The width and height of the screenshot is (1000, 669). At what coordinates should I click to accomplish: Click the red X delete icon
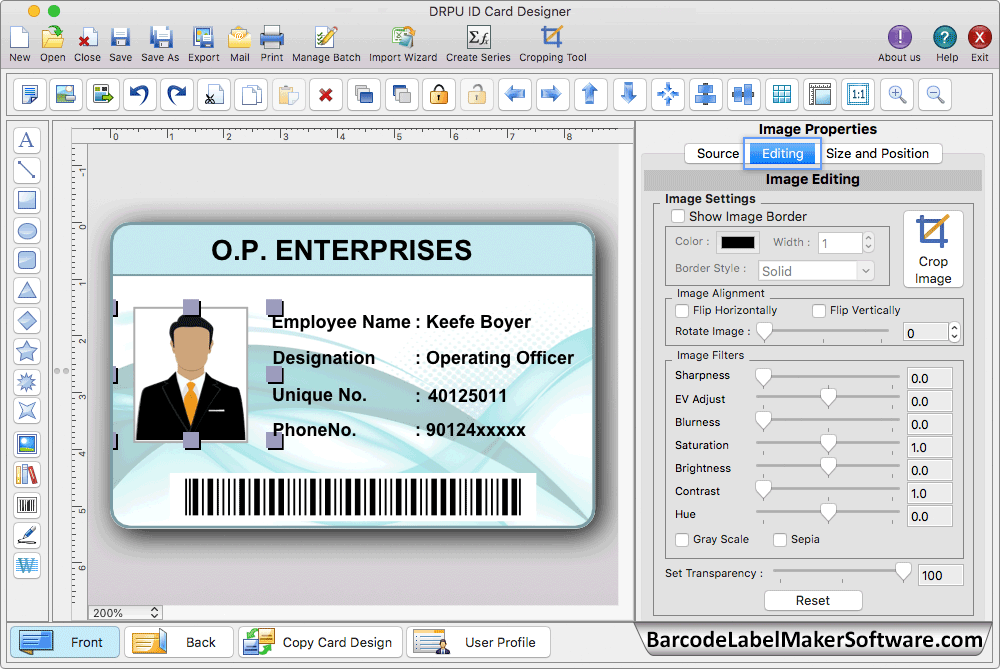(x=326, y=95)
